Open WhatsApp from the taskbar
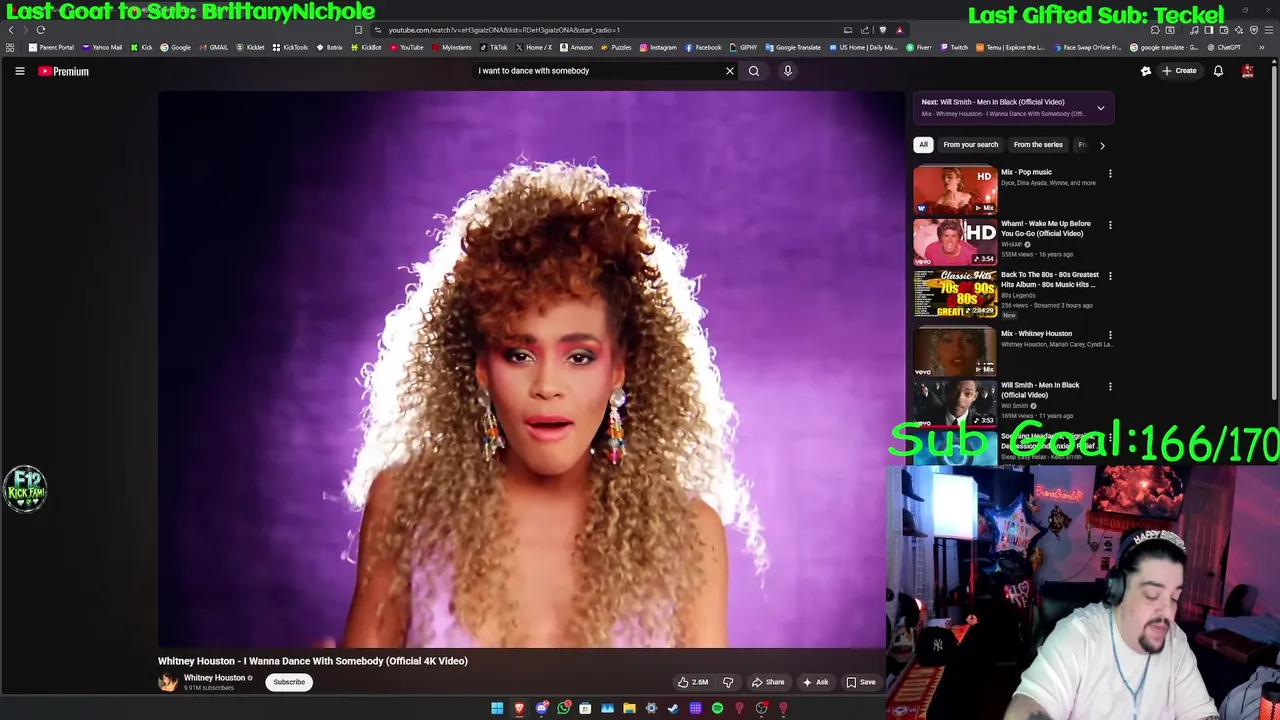The height and width of the screenshot is (720, 1280). [563, 708]
